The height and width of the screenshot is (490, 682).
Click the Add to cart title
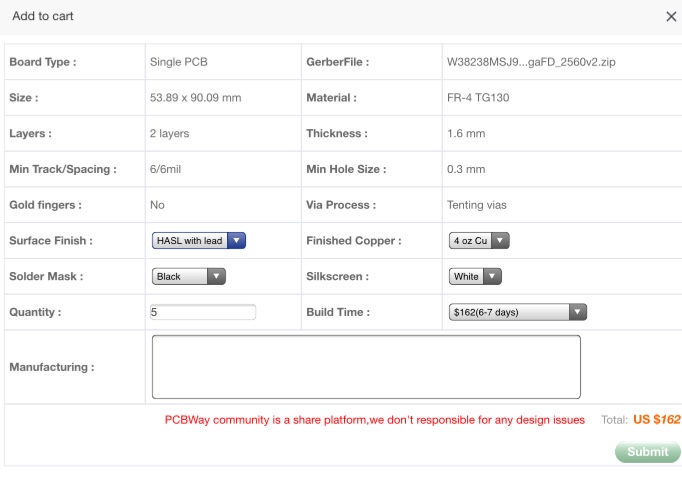(x=43, y=16)
